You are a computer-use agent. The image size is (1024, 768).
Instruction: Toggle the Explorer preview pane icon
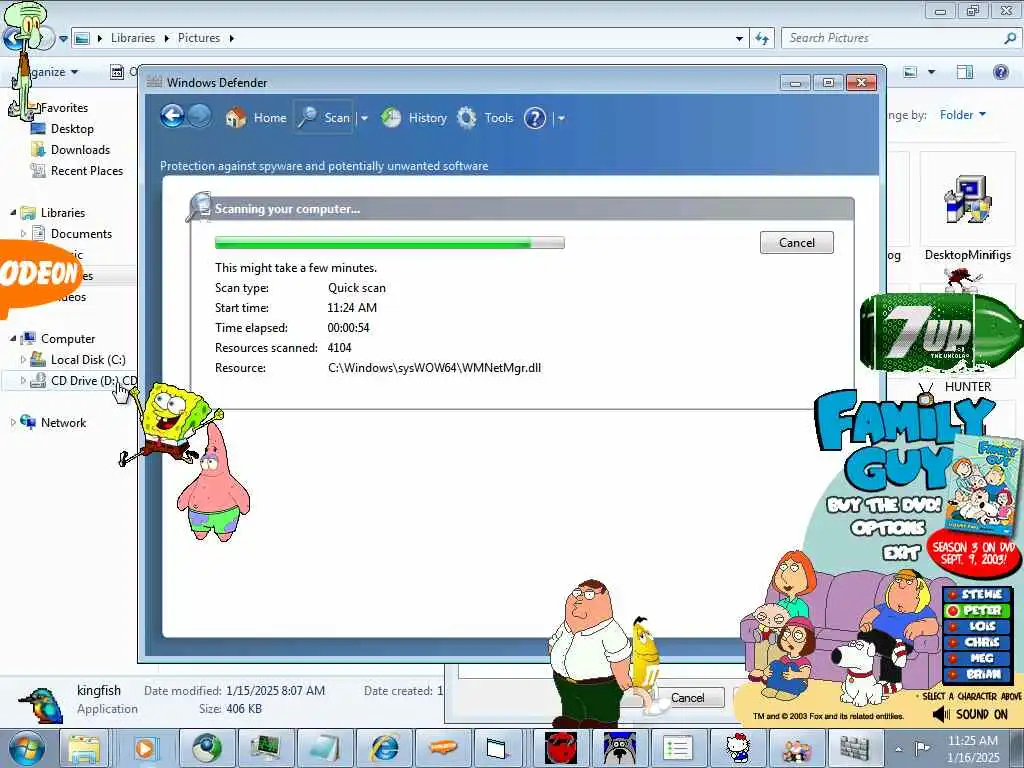965,72
